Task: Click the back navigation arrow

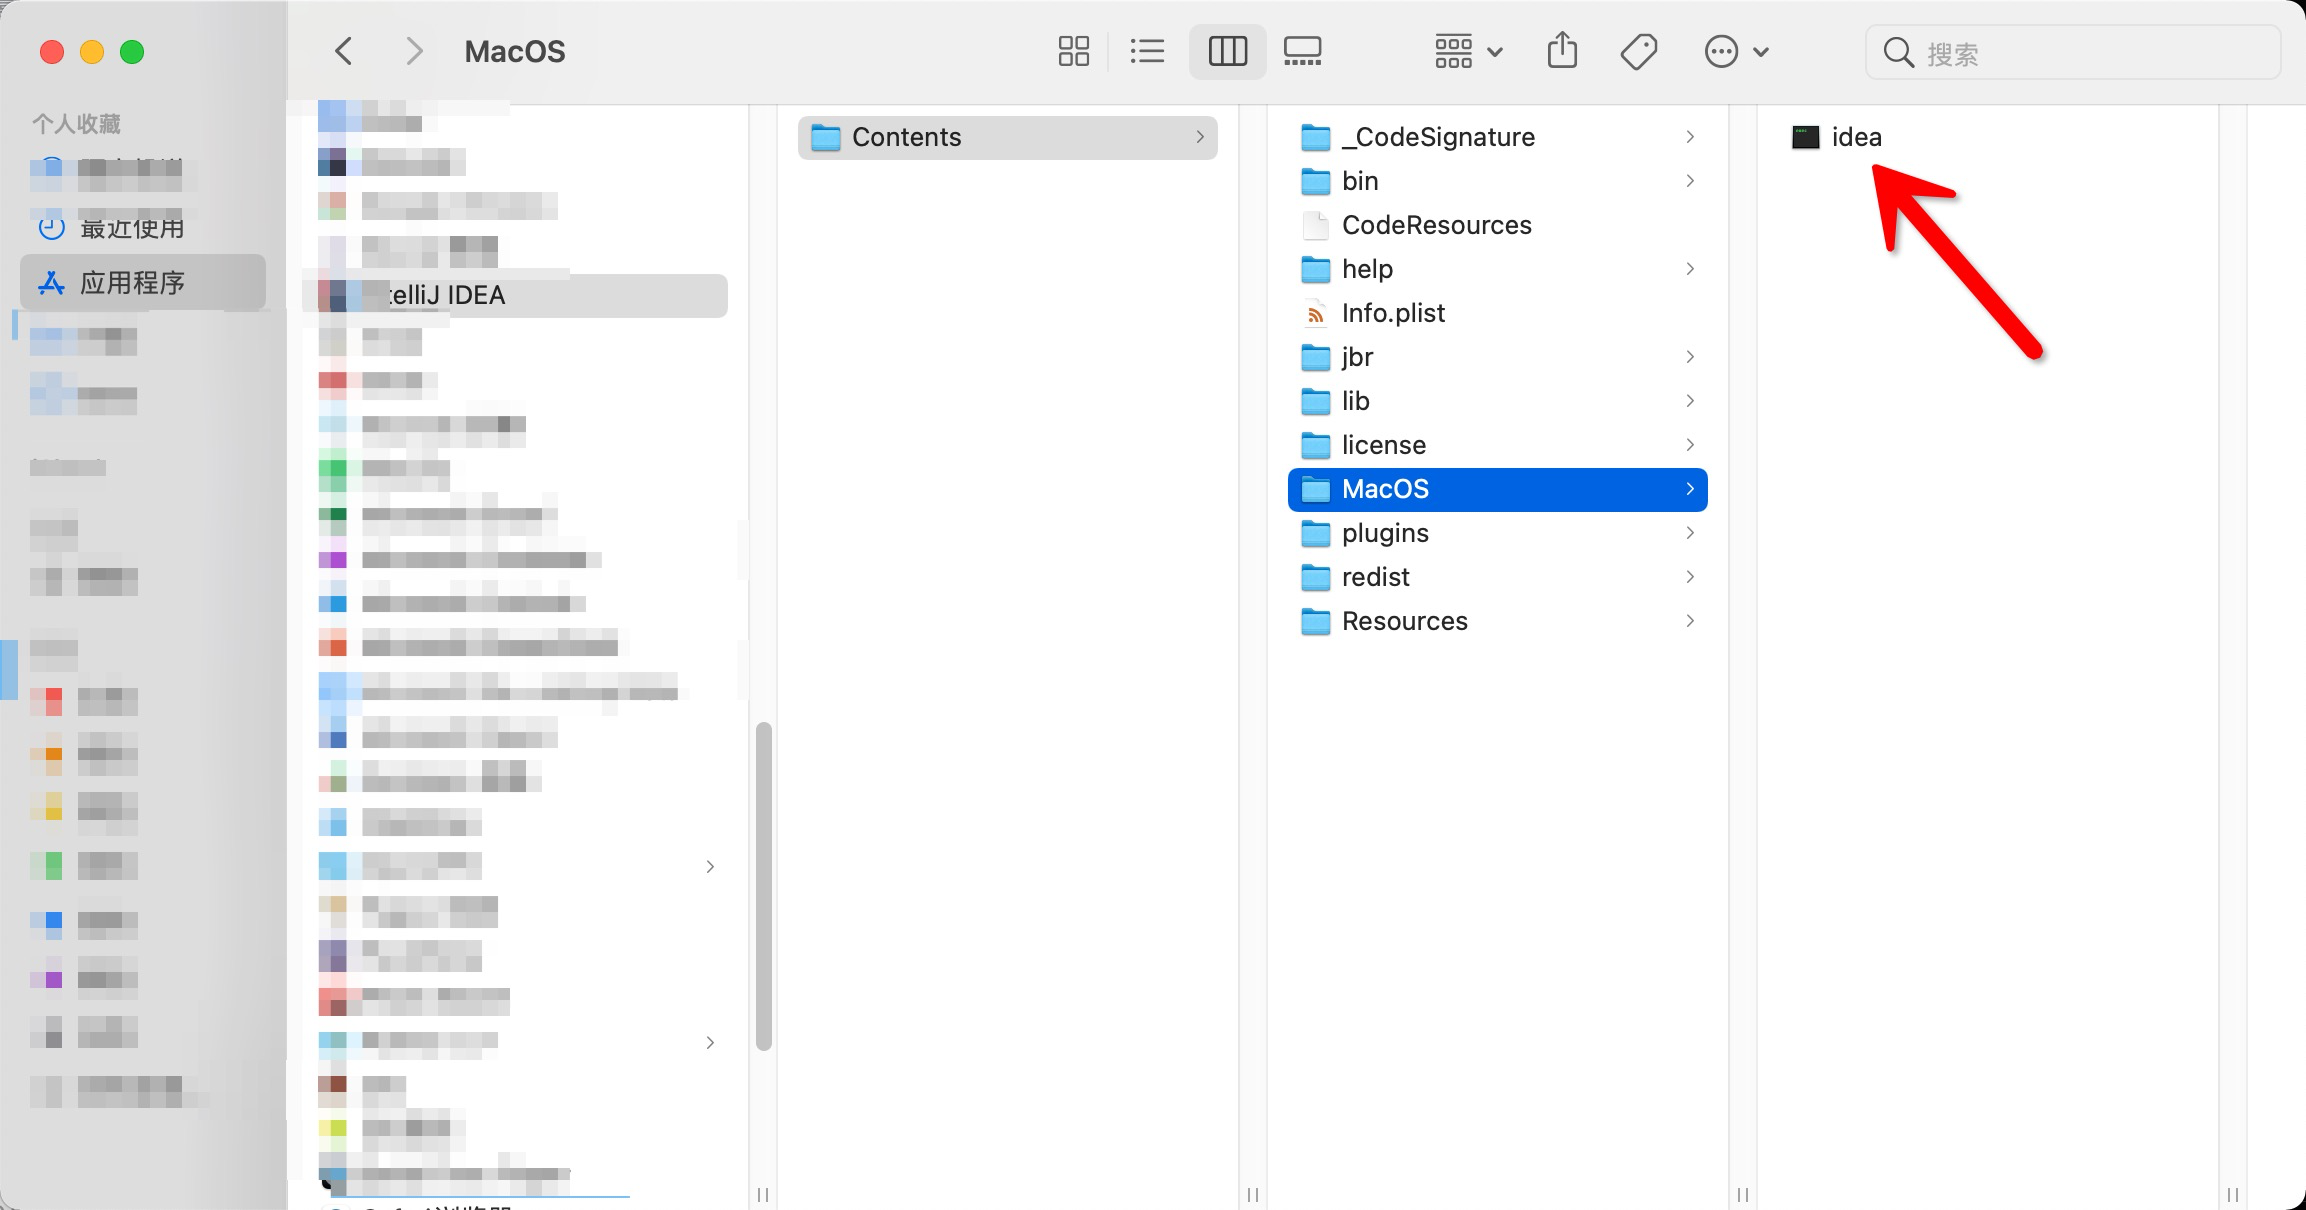Action: (x=344, y=51)
